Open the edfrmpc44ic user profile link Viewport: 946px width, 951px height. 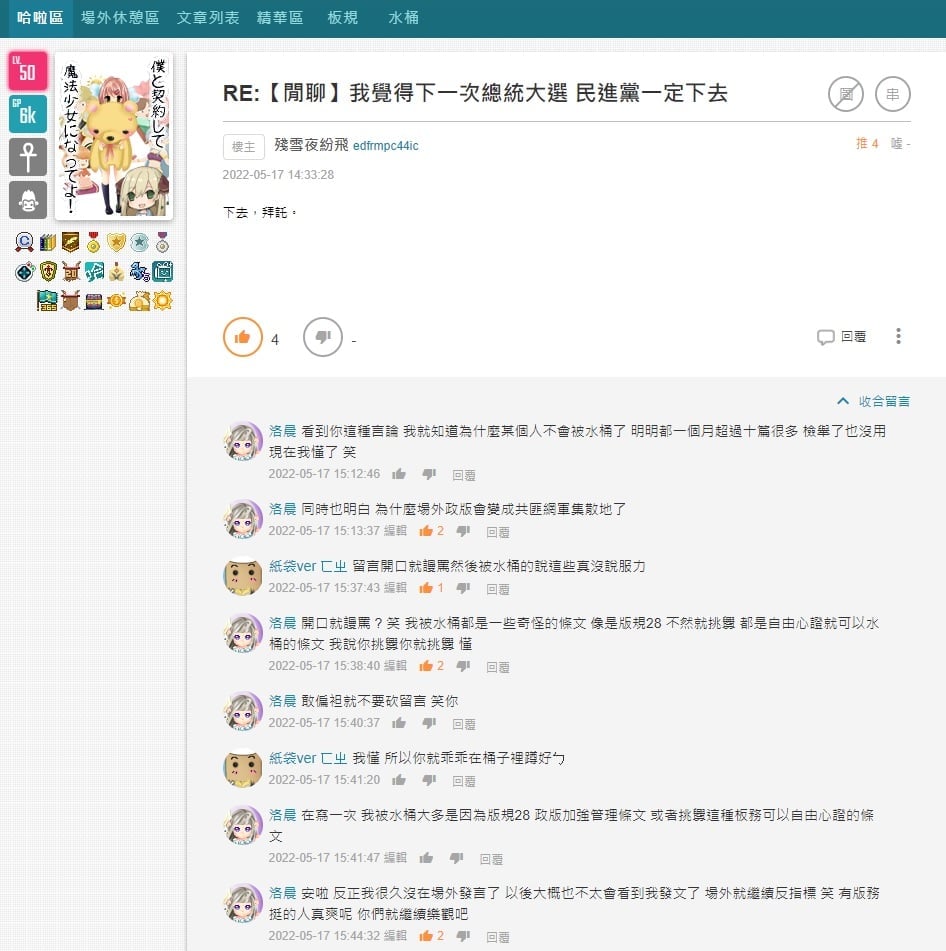(x=385, y=146)
